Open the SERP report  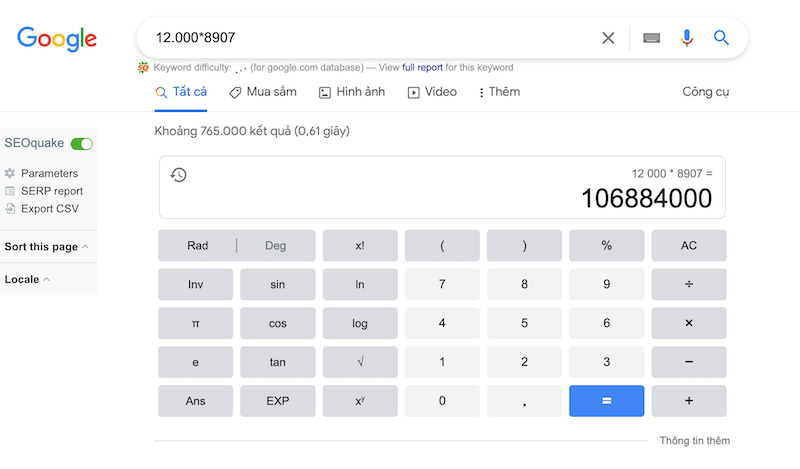coord(52,191)
